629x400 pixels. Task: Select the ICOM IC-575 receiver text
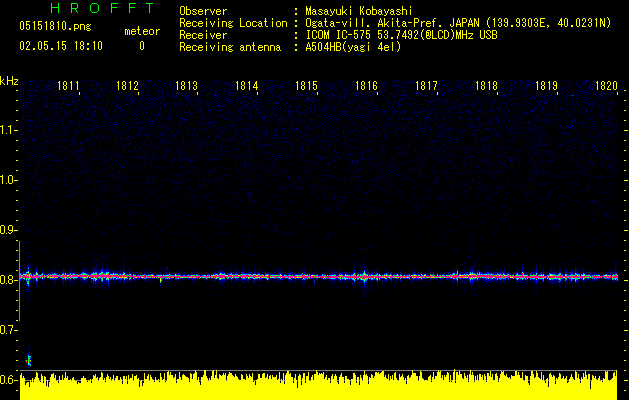(401, 35)
